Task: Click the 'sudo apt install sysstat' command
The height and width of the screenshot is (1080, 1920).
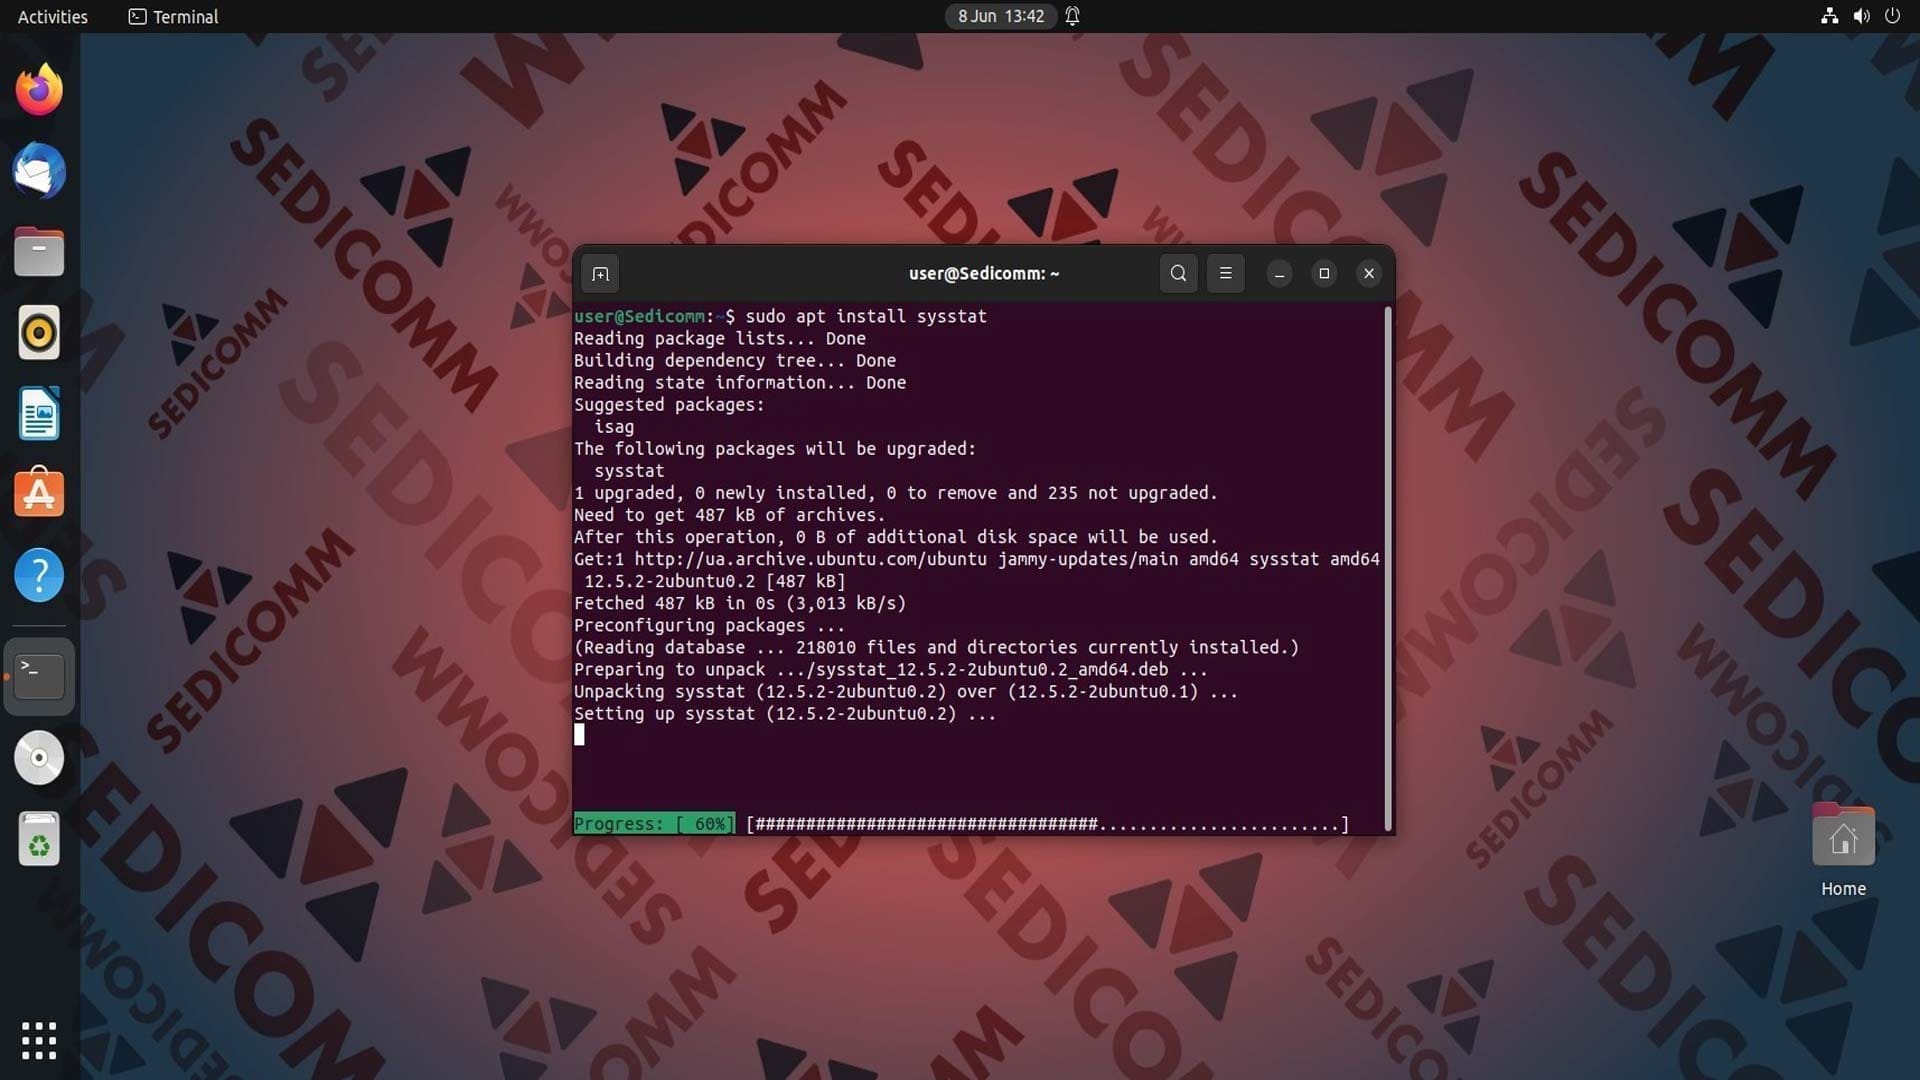Action: (866, 316)
